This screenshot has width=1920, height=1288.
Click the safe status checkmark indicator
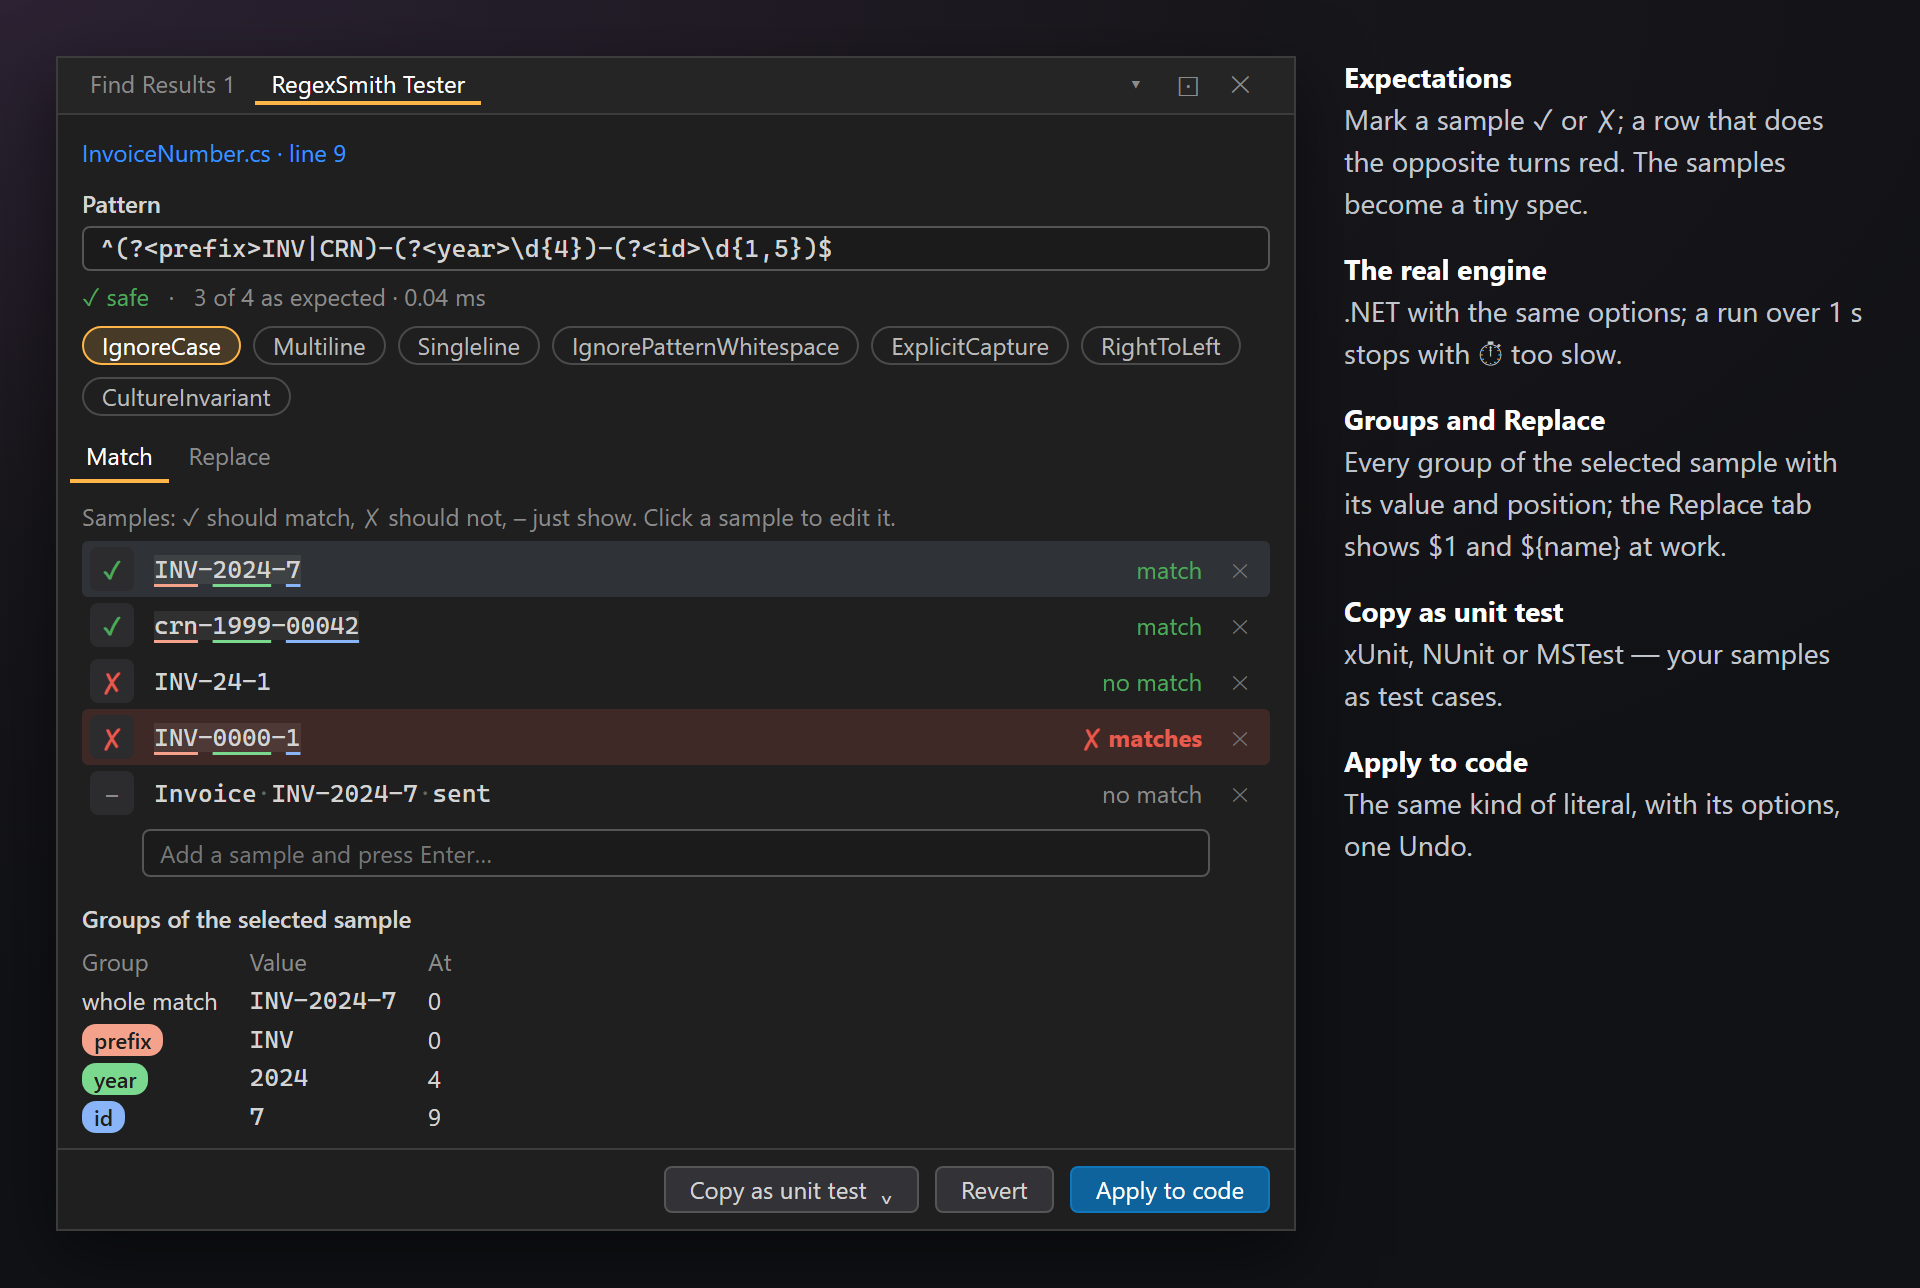click(x=115, y=298)
